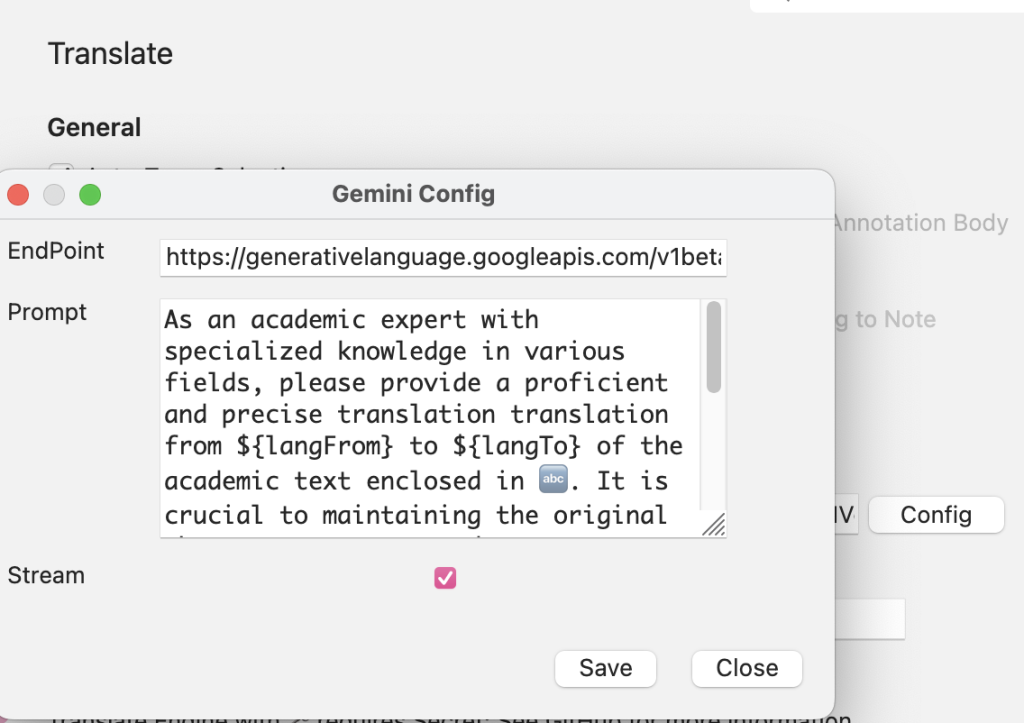
Task: Click the empty text field below Config
Action: click(868, 619)
